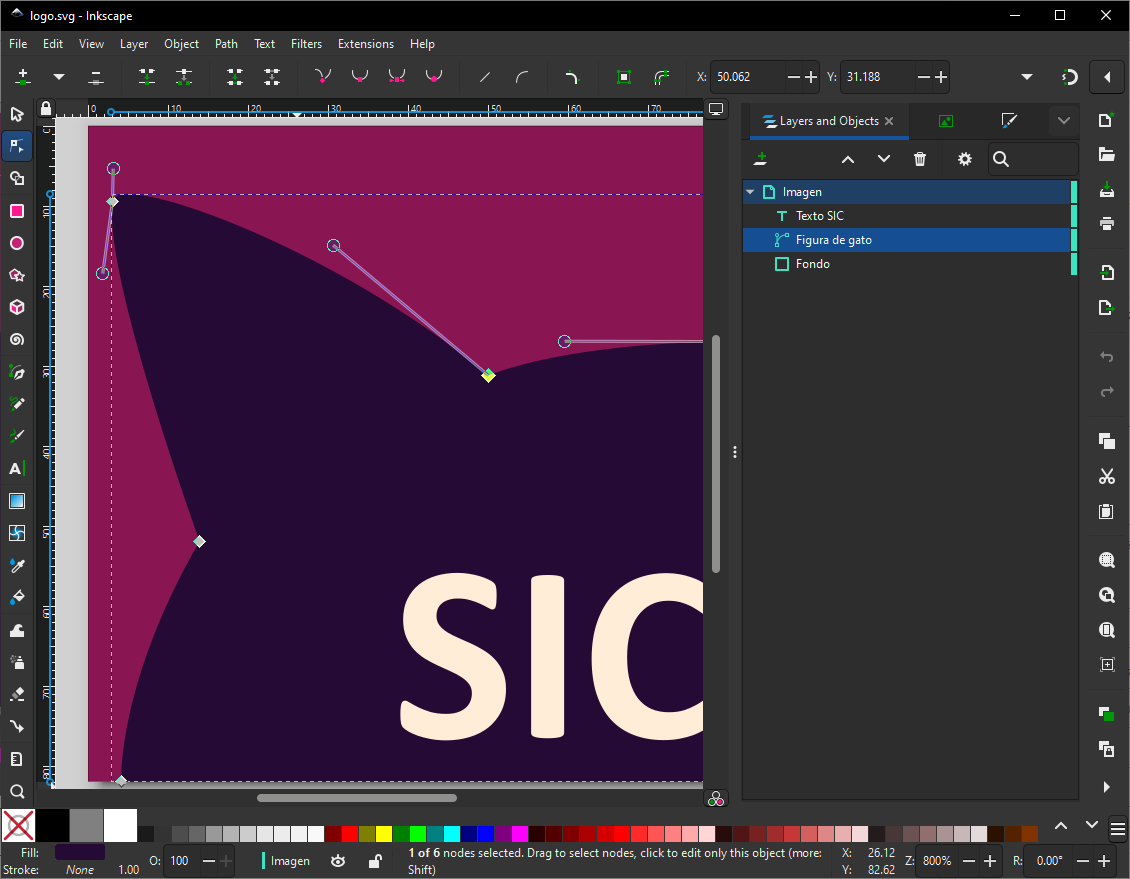Select the Rectangle tool
The height and width of the screenshot is (879, 1130).
tap(16, 211)
